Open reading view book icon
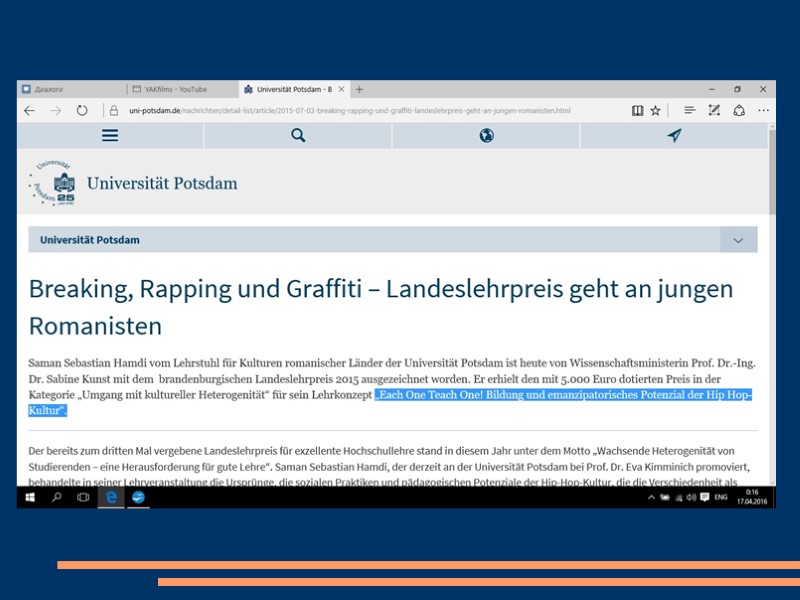The width and height of the screenshot is (800, 600). point(637,110)
